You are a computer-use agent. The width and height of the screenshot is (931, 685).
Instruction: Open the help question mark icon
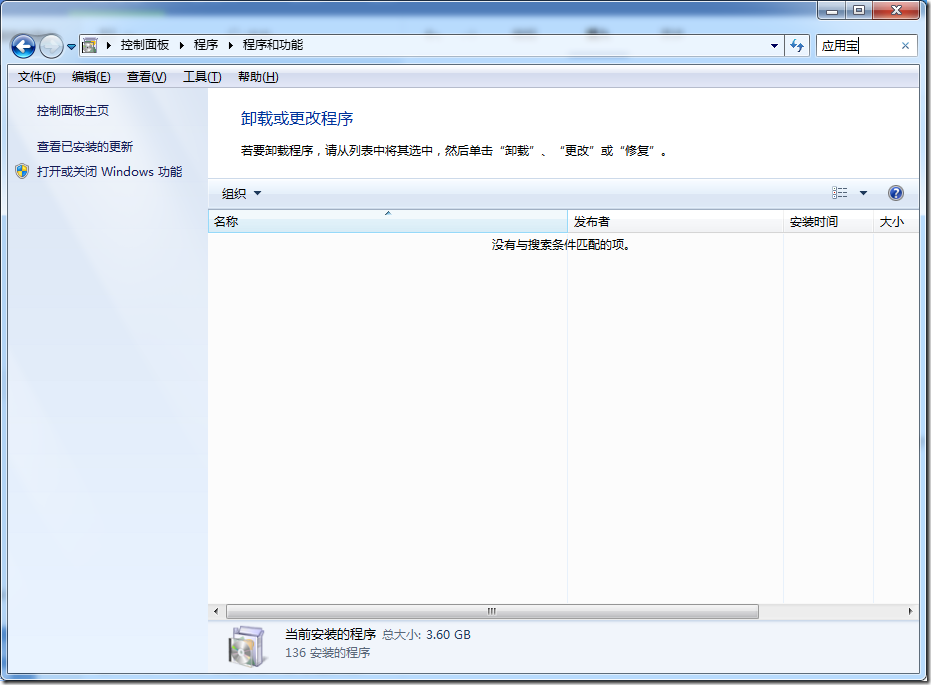pos(895,193)
